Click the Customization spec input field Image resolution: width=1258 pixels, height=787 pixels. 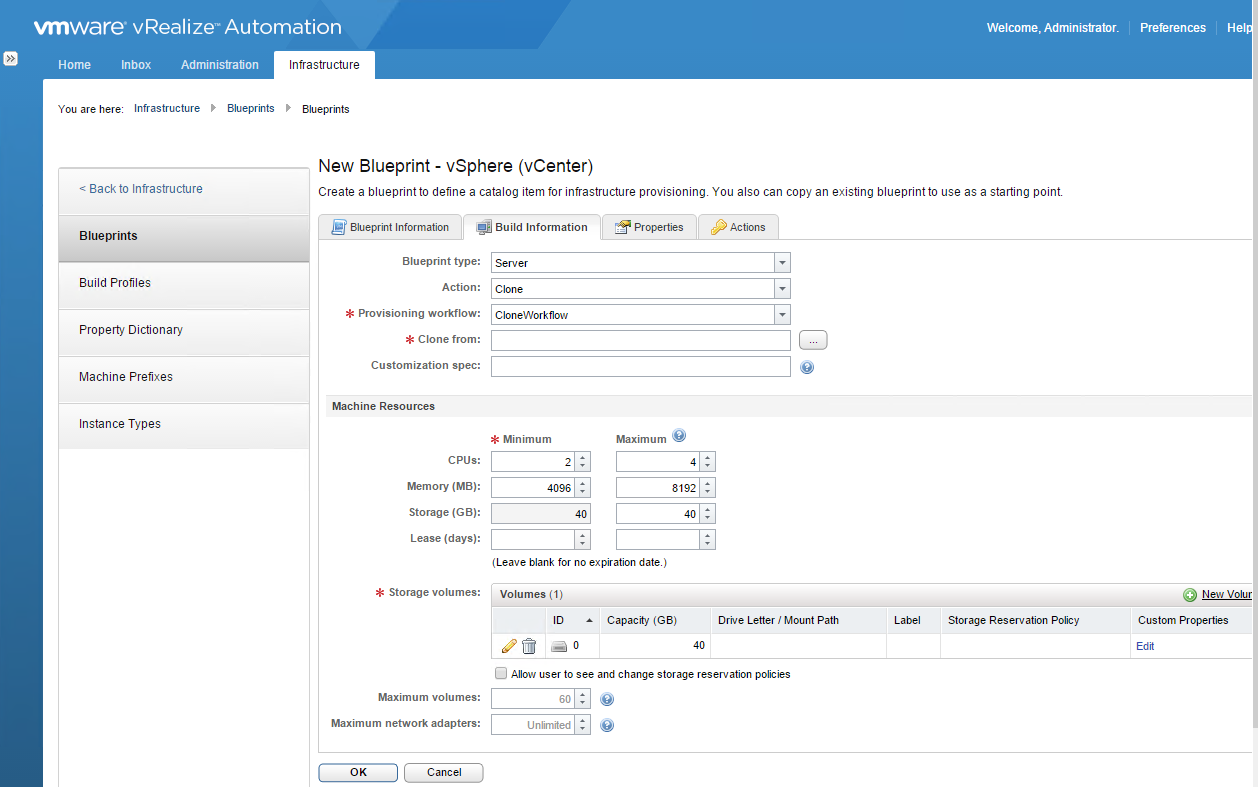[641, 367]
